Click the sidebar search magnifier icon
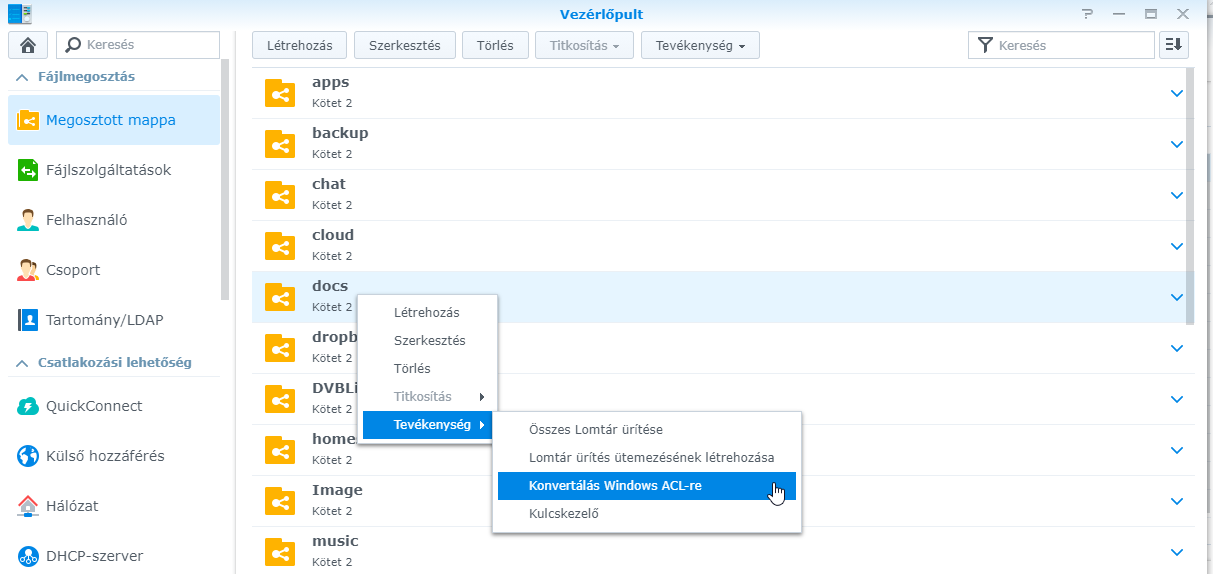This screenshot has width=1213, height=587. pyautogui.click(x=73, y=45)
